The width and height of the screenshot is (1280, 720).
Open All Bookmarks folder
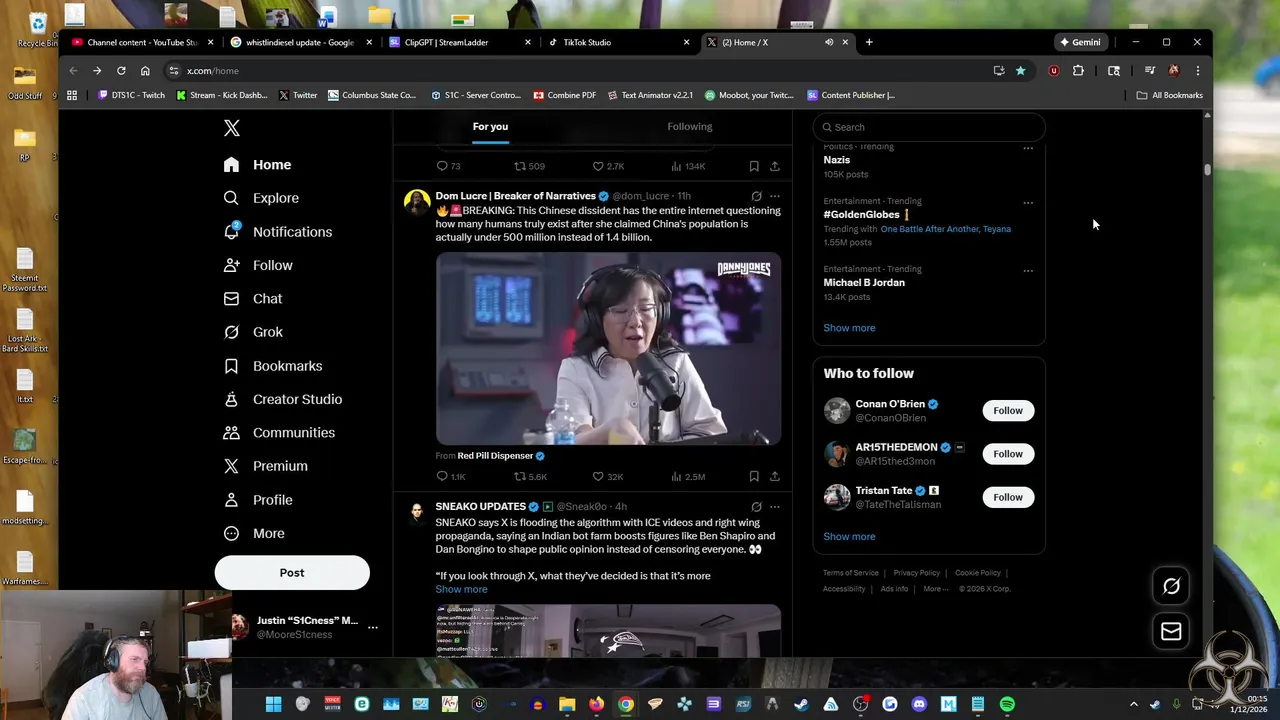[x=1170, y=95]
